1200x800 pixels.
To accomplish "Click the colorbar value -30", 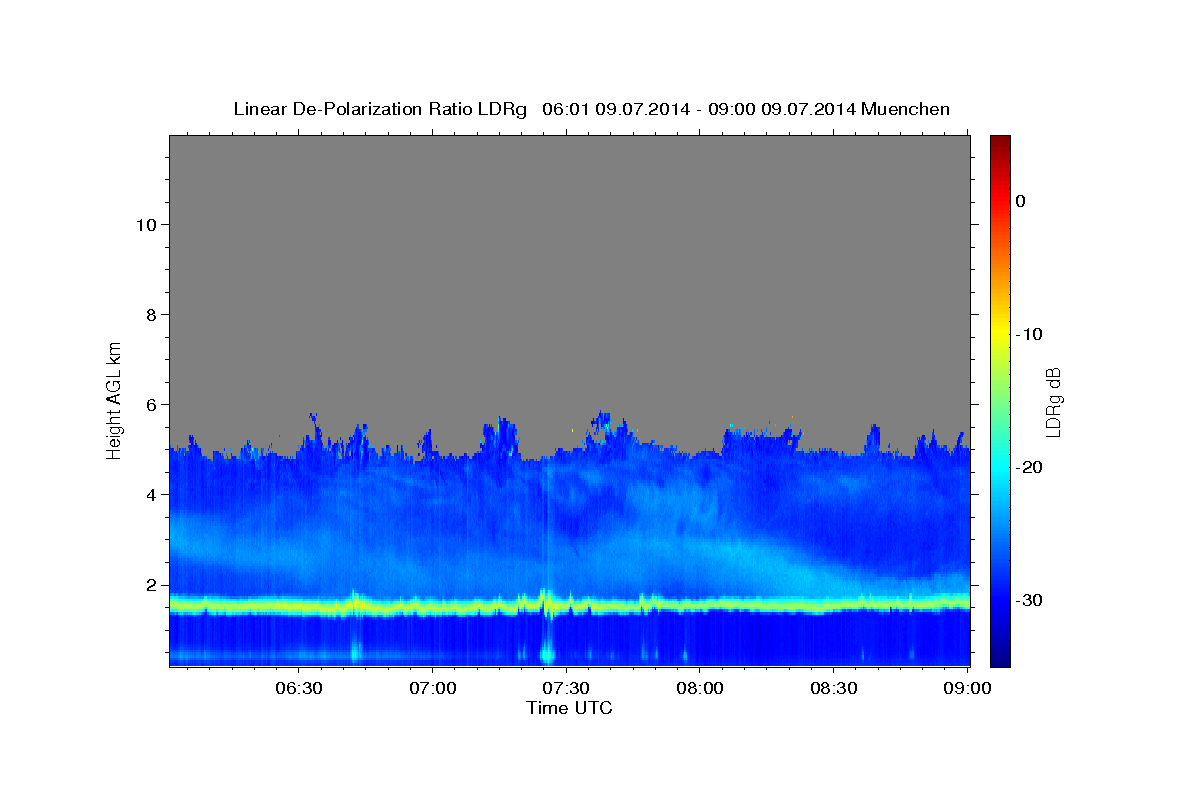I will (x=1029, y=600).
